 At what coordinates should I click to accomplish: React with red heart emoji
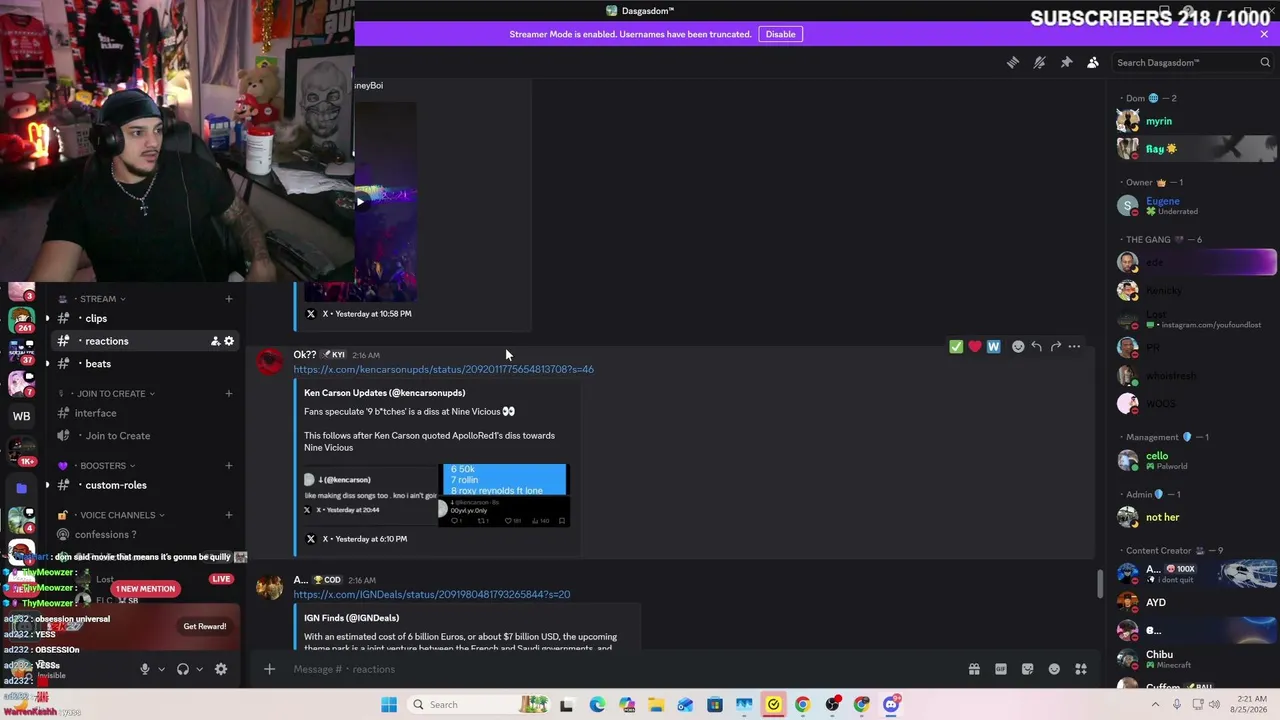pos(975,346)
